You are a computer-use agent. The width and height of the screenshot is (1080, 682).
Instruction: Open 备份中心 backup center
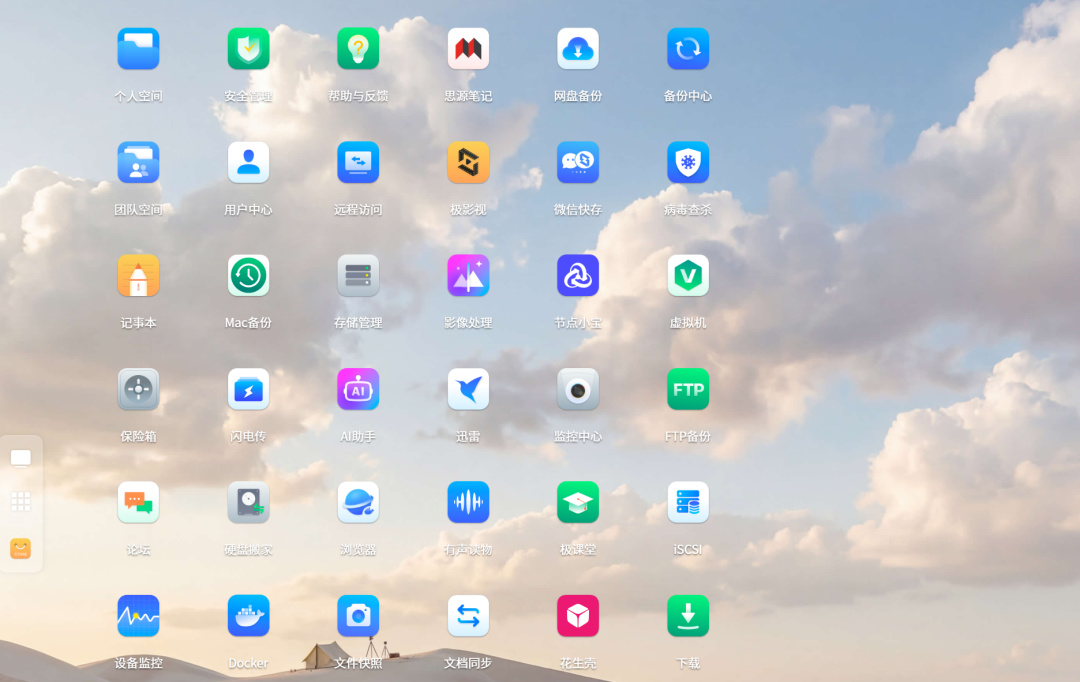[688, 49]
